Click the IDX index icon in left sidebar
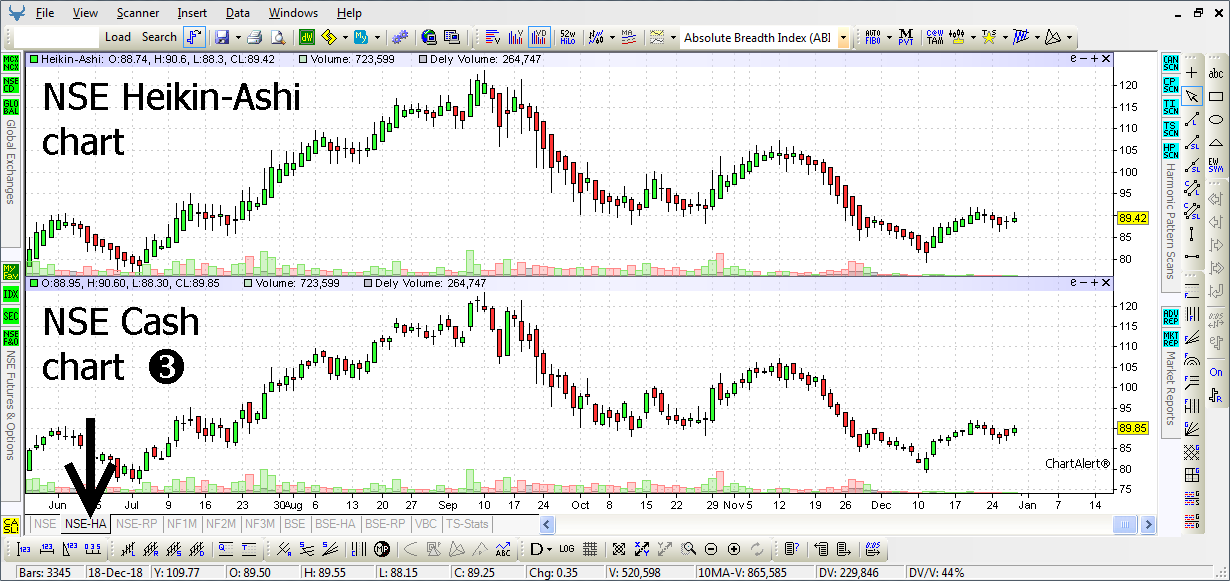1230x581 pixels. tap(11, 294)
